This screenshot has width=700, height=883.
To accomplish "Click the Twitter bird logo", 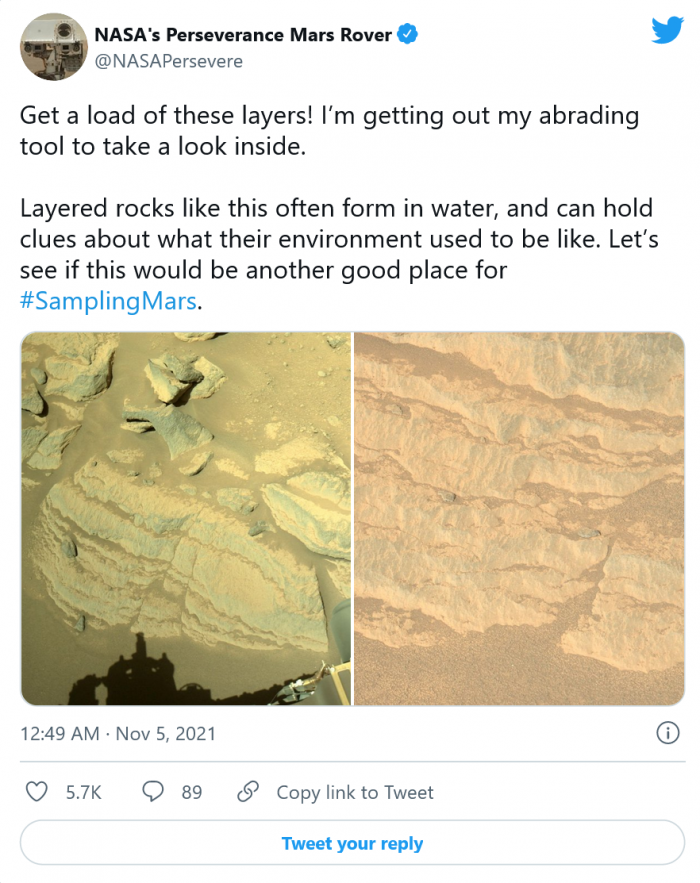I will (667, 31).
